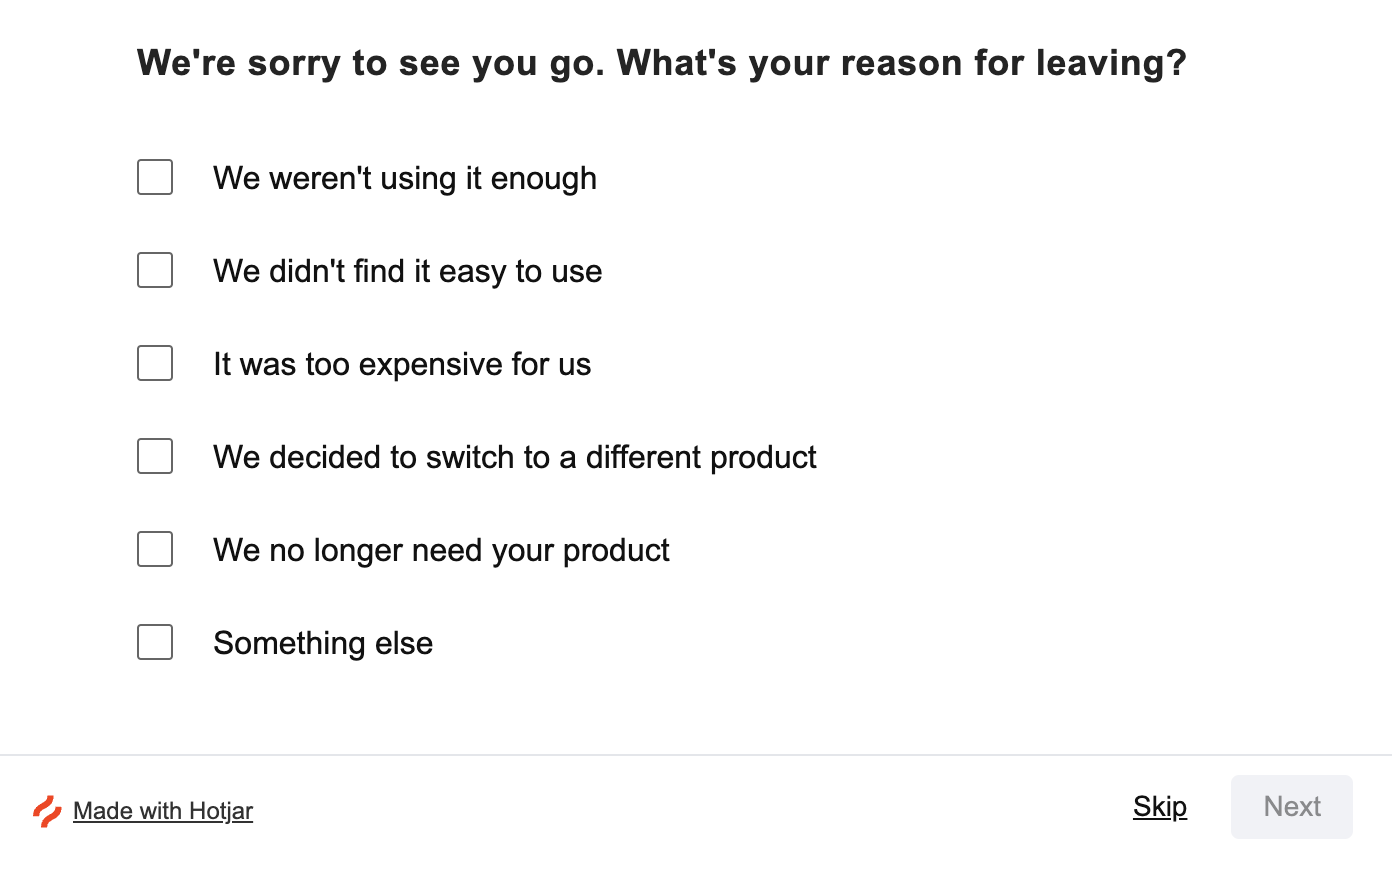Screen dimensions: 1392x870
Task: Click the 'We weren't using it enough' label text
Action: pyautogui.click(x=404, y=179)
